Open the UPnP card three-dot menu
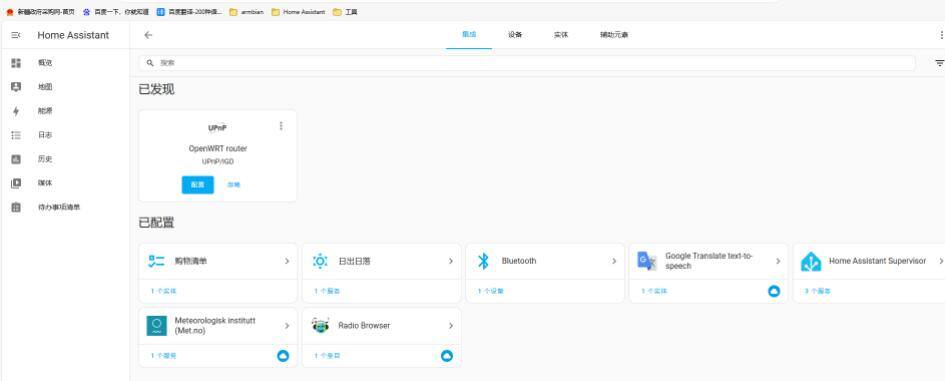945x381 pixels. pyautogui.click(x=281, y=126)
